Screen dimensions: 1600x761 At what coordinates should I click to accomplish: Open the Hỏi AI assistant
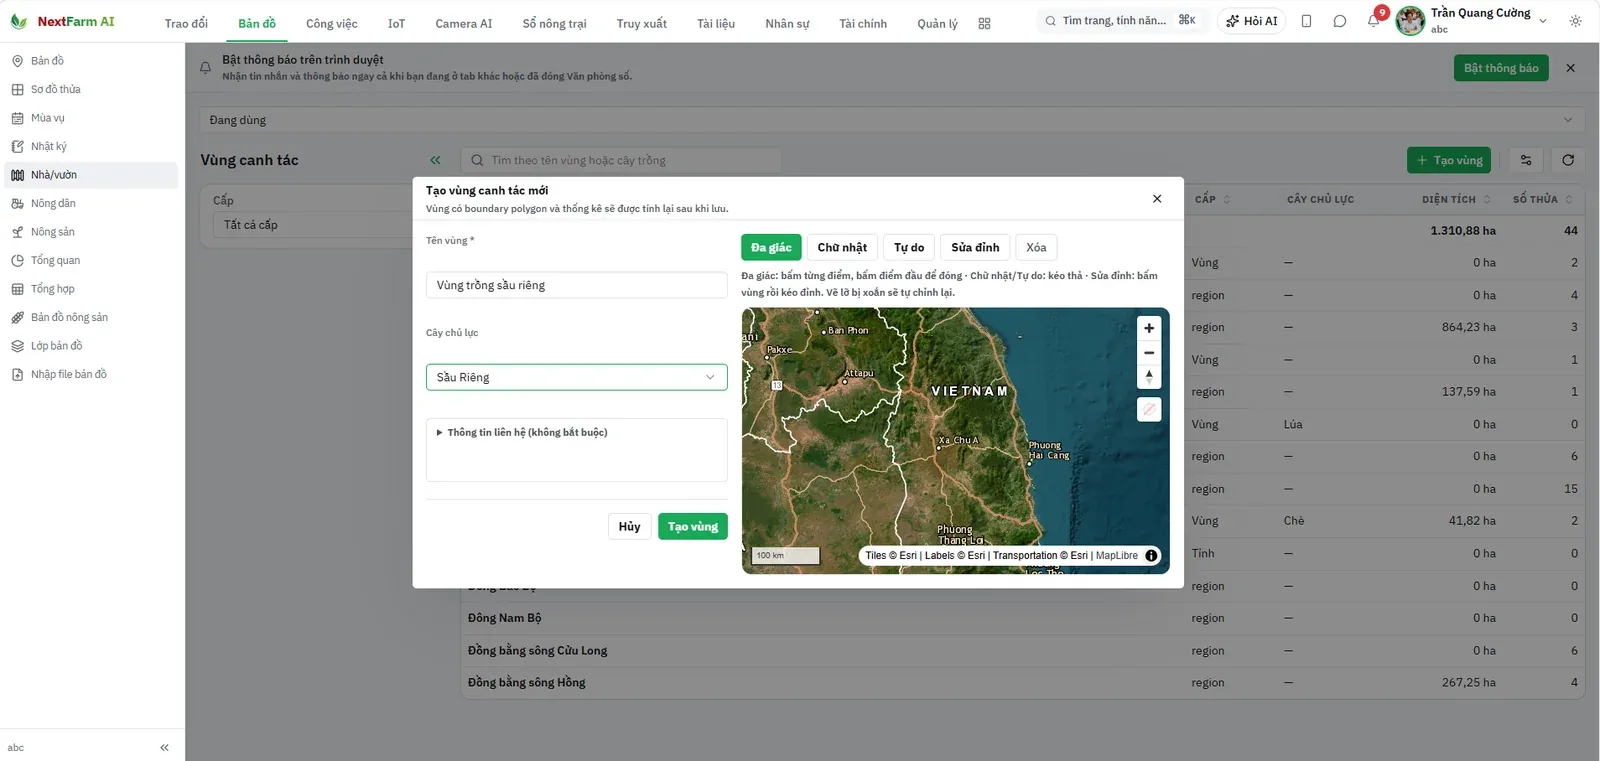coord(1252,21)
